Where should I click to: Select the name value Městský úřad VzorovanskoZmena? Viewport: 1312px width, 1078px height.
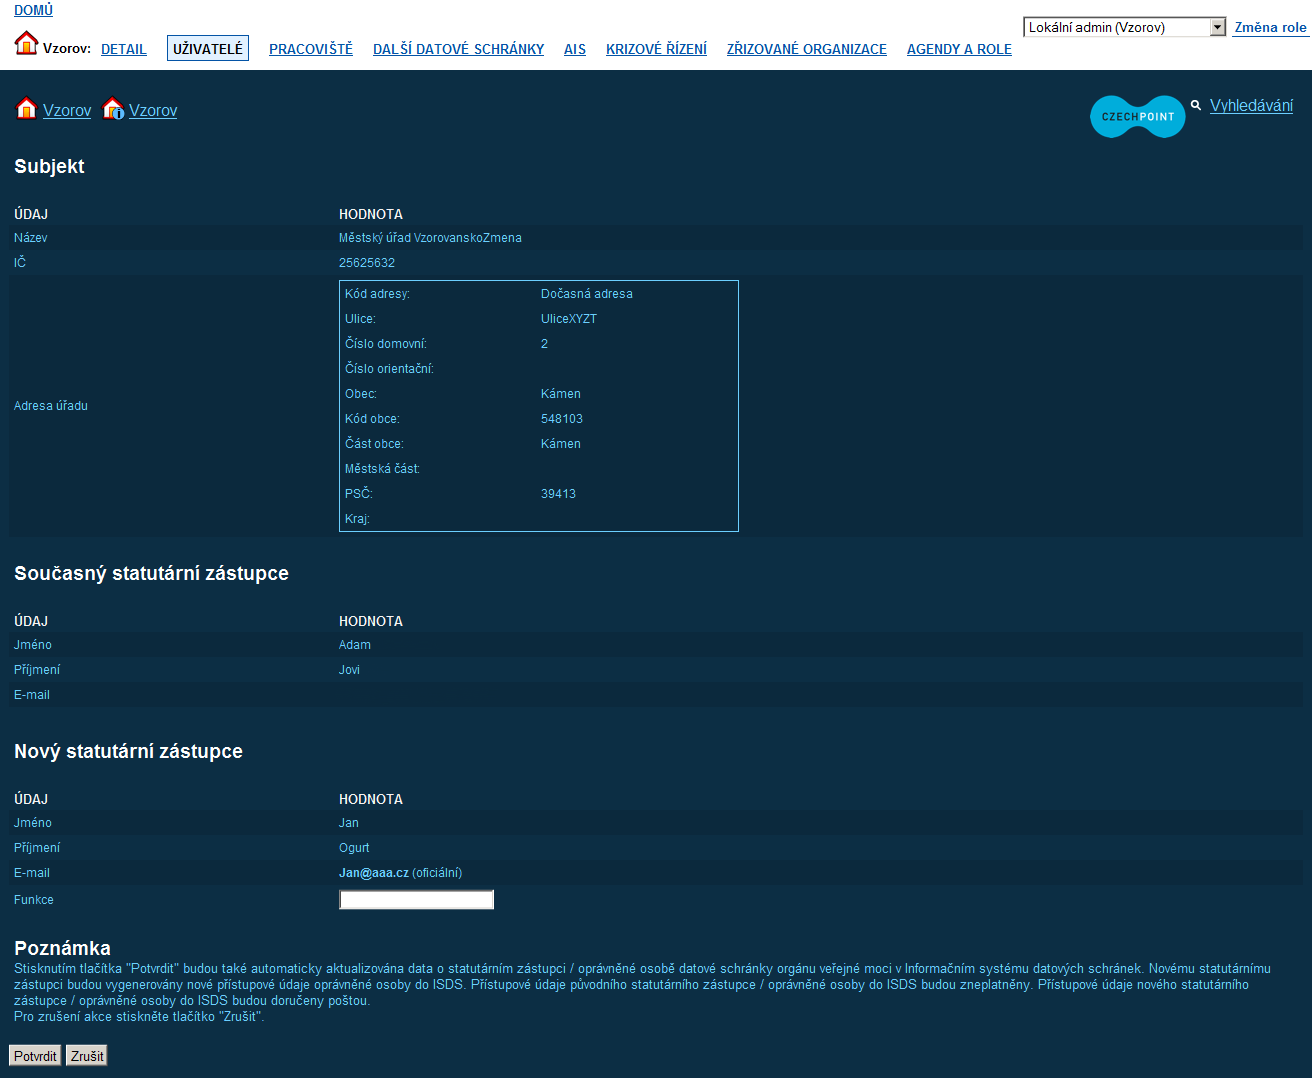point(430,238)
